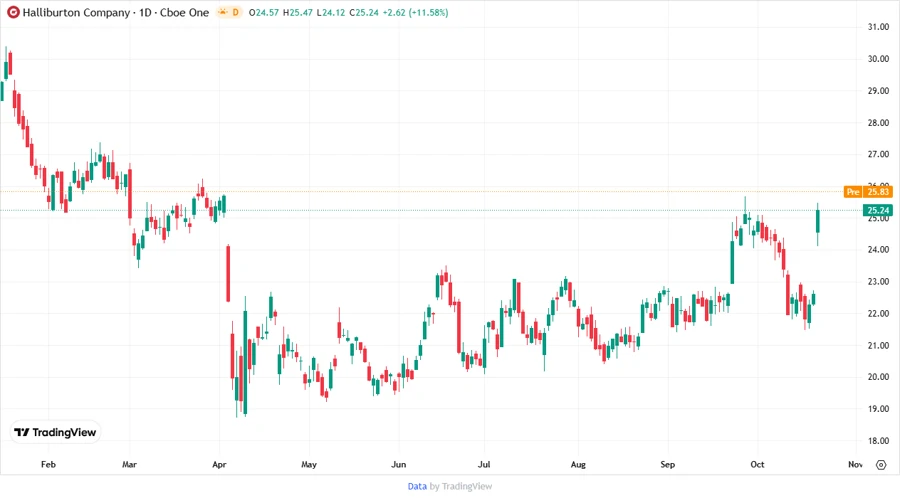Click the O24.57 open value
This screenshot has width=900, height=498.
click(263, 13)
